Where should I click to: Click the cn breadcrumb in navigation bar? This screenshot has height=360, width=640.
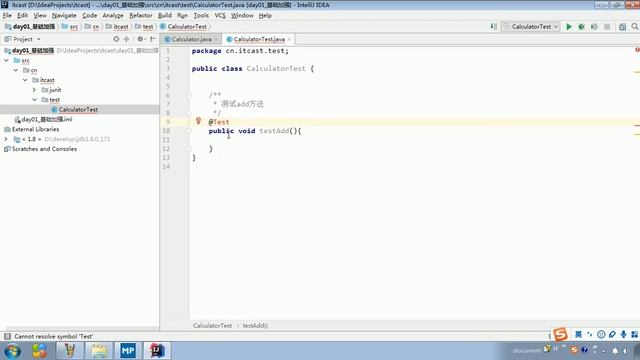92,27
